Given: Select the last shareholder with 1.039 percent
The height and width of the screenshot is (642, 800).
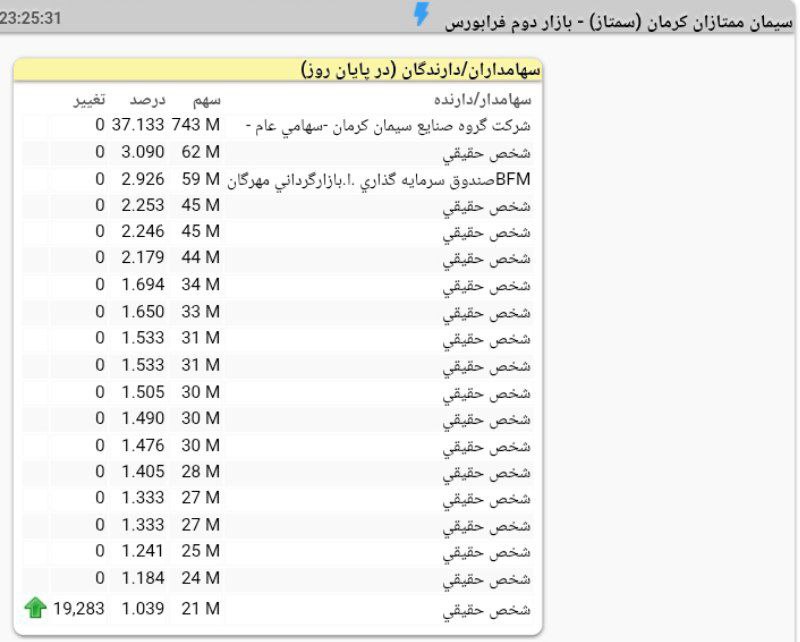Looking at the screenshot, I should click(x=492, y=608).
